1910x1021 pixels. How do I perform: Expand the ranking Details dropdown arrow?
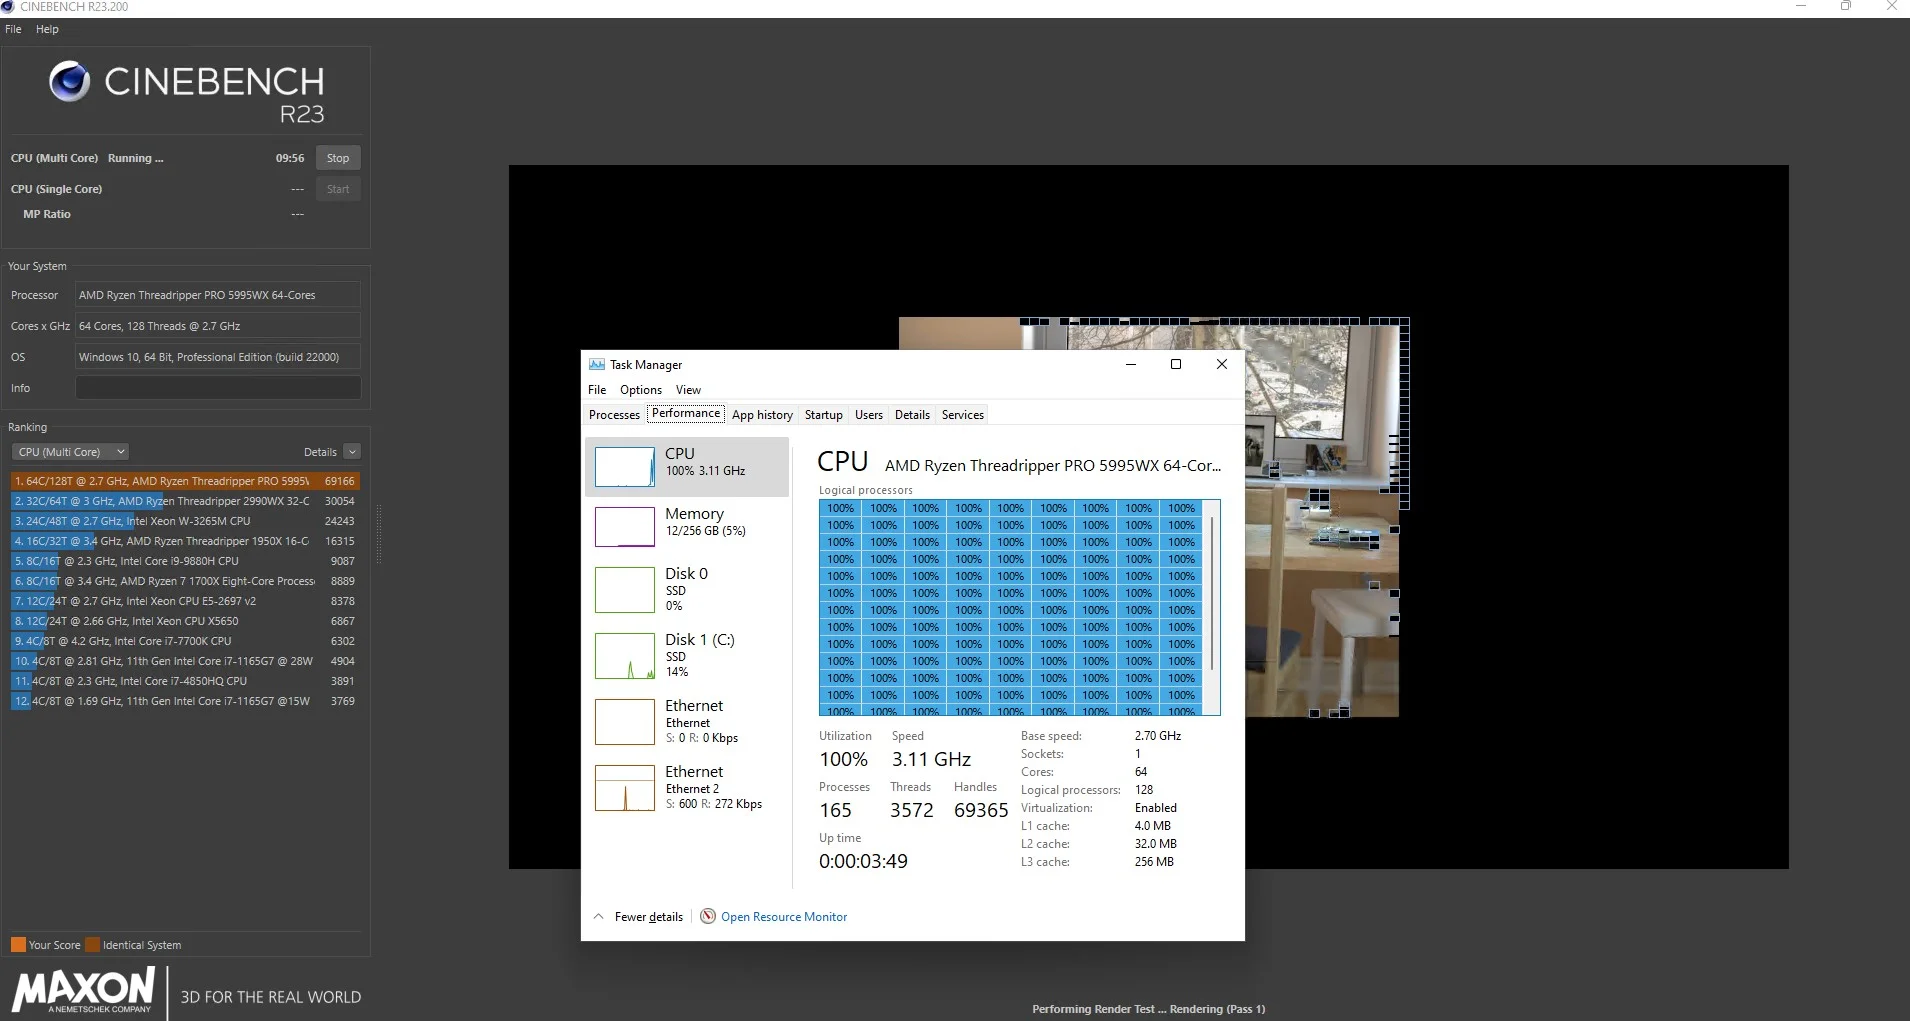tap(352, 452)
